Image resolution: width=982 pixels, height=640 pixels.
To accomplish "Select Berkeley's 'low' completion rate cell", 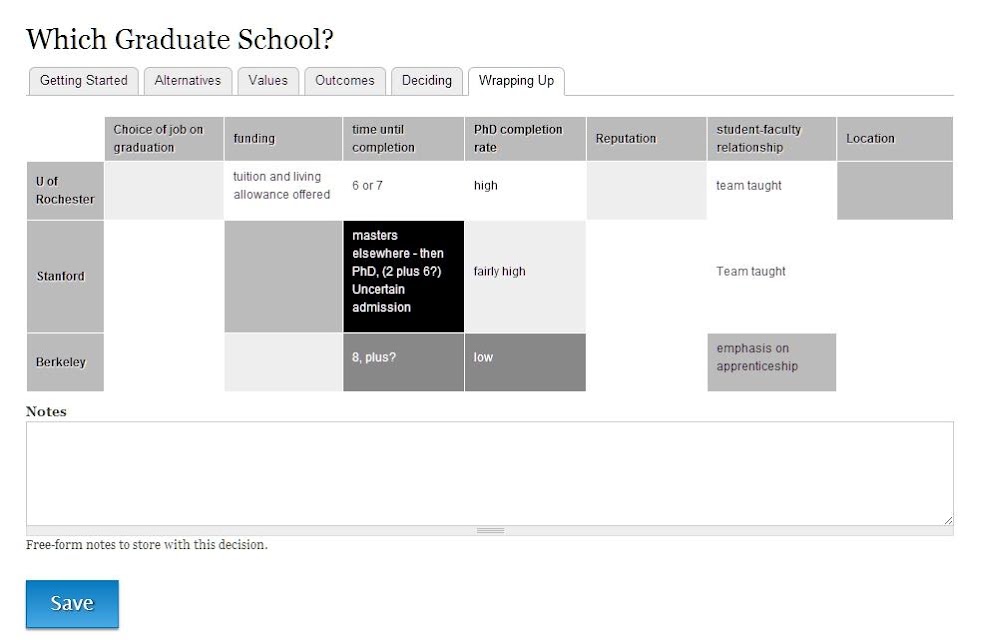I will (525, 362).
